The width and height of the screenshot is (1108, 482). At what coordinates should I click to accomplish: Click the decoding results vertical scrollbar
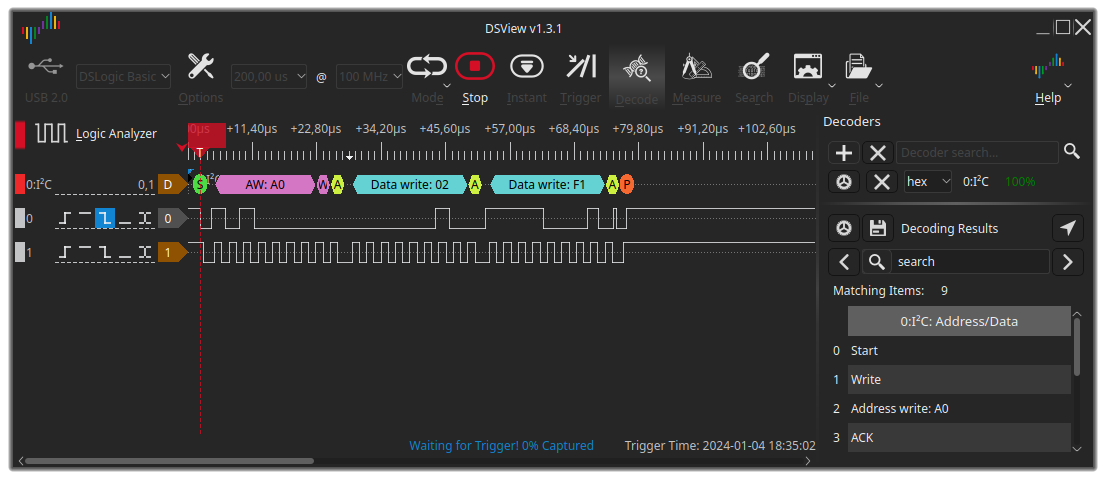[x=1077, y=346]
